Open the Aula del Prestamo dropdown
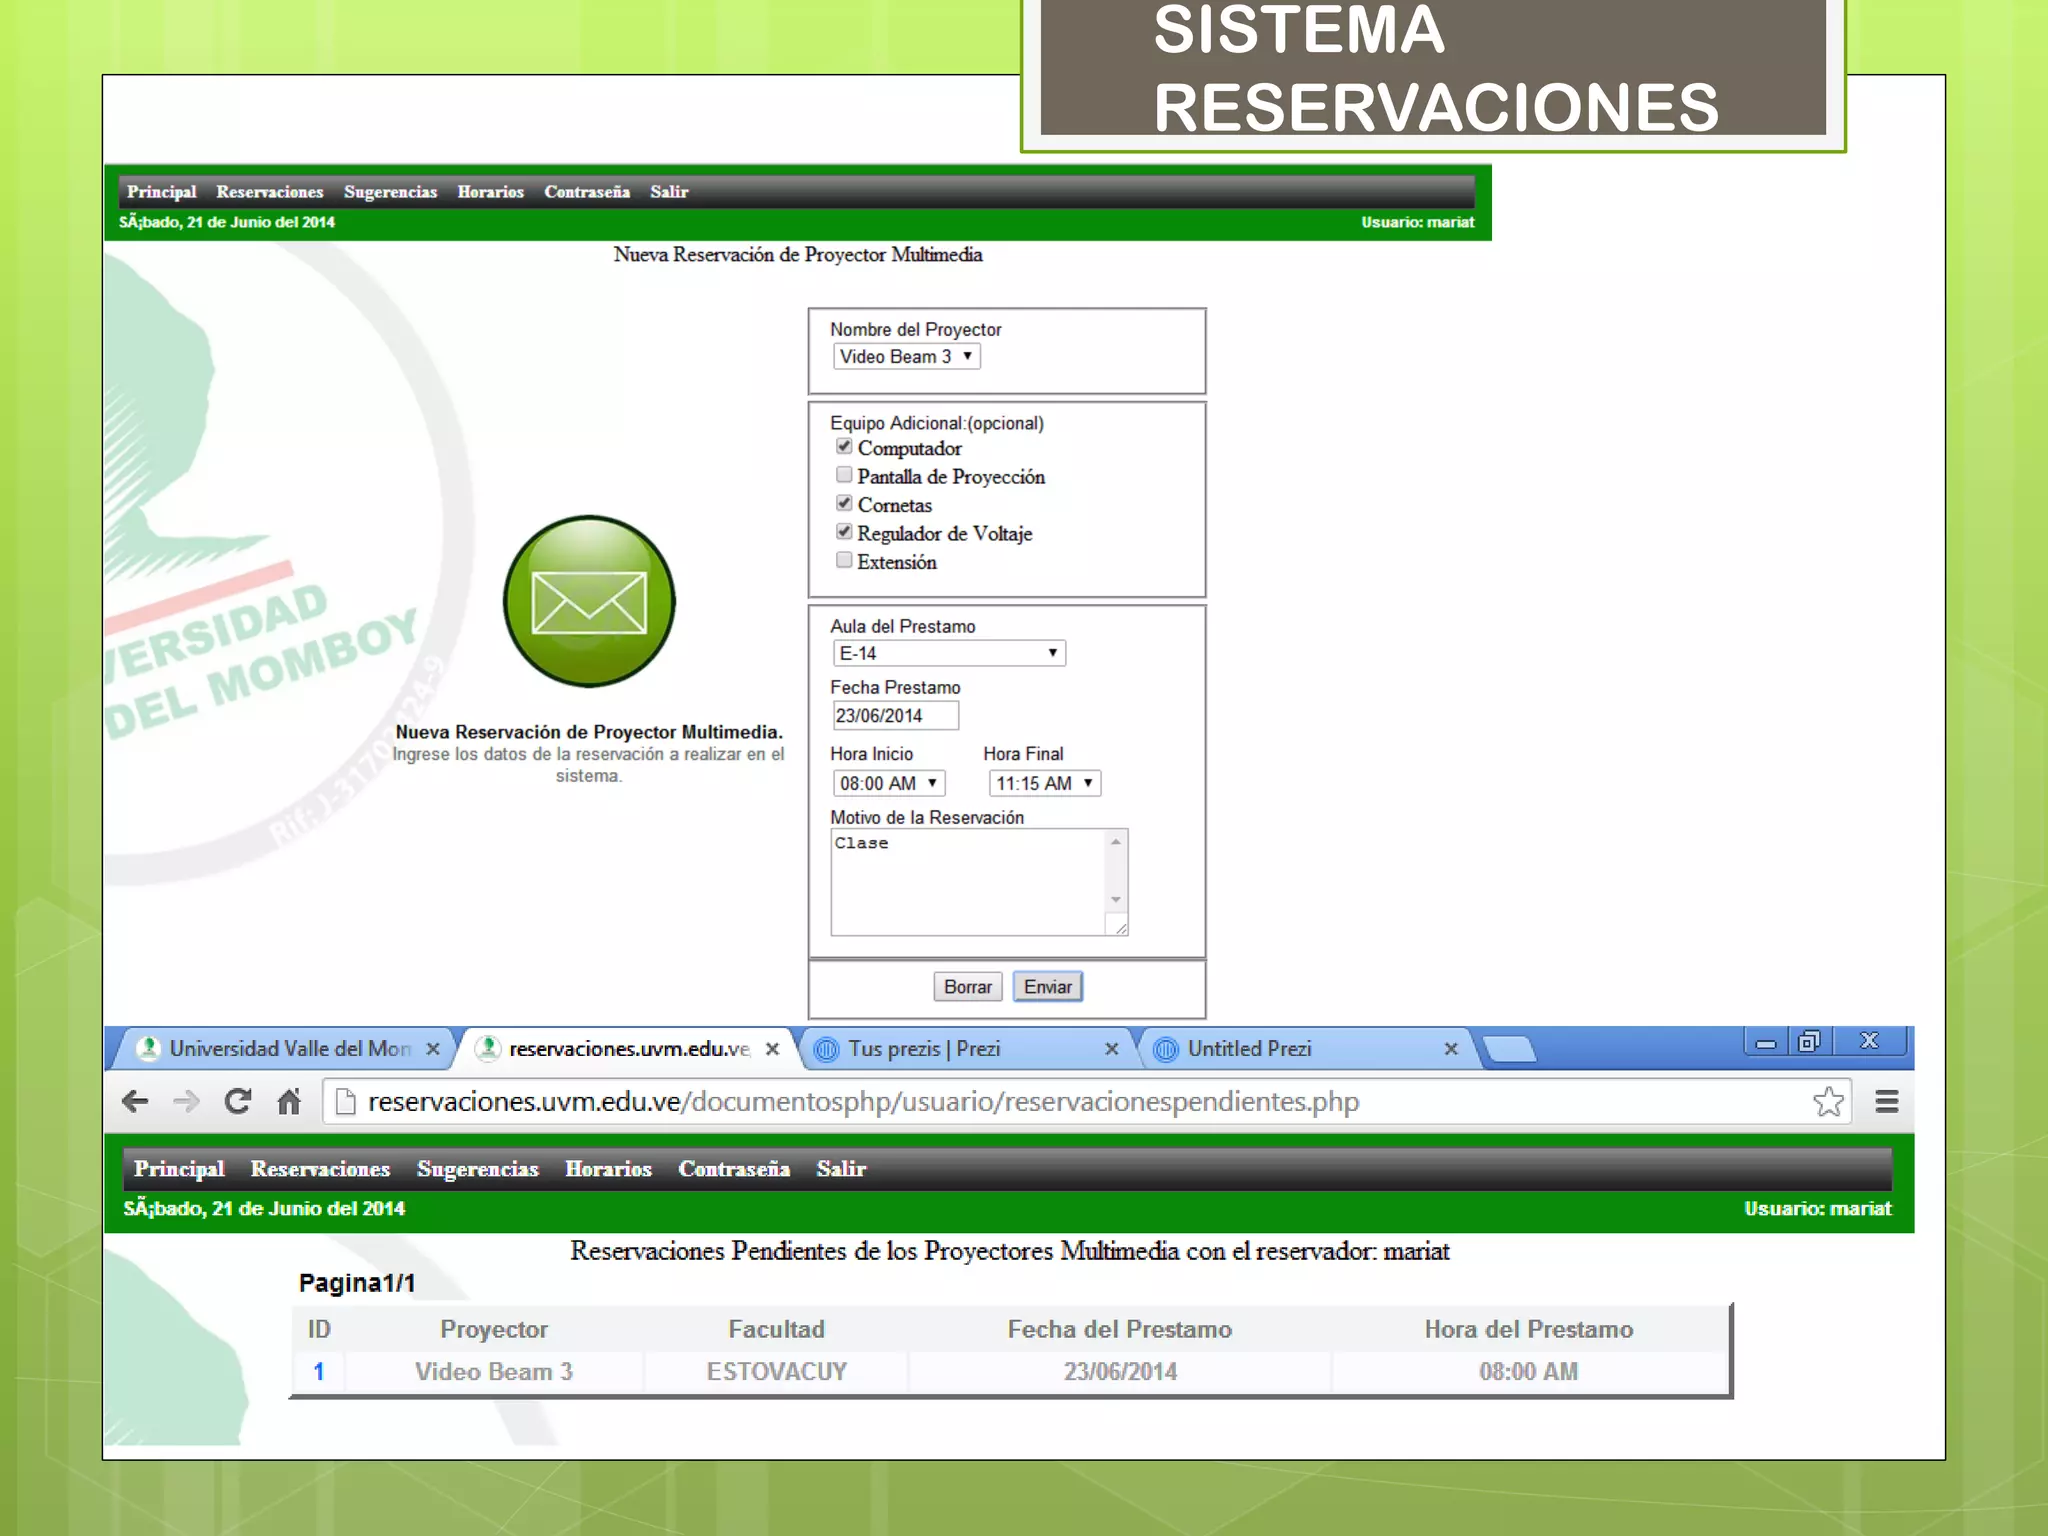Viewport: 2048px width, 1536px height. 949,653
